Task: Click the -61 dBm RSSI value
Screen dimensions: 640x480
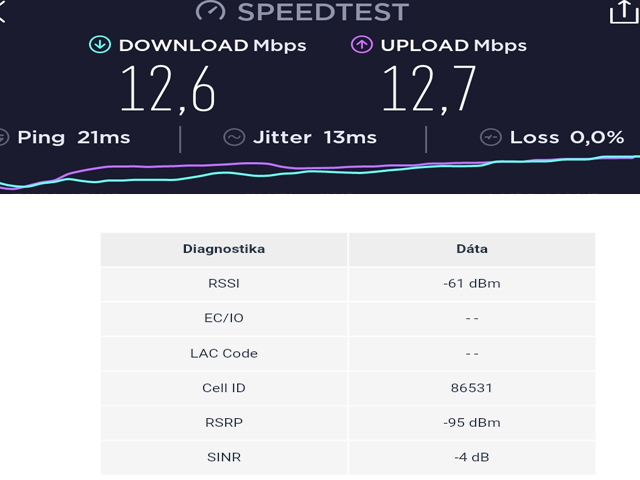Action: (471, 283)
